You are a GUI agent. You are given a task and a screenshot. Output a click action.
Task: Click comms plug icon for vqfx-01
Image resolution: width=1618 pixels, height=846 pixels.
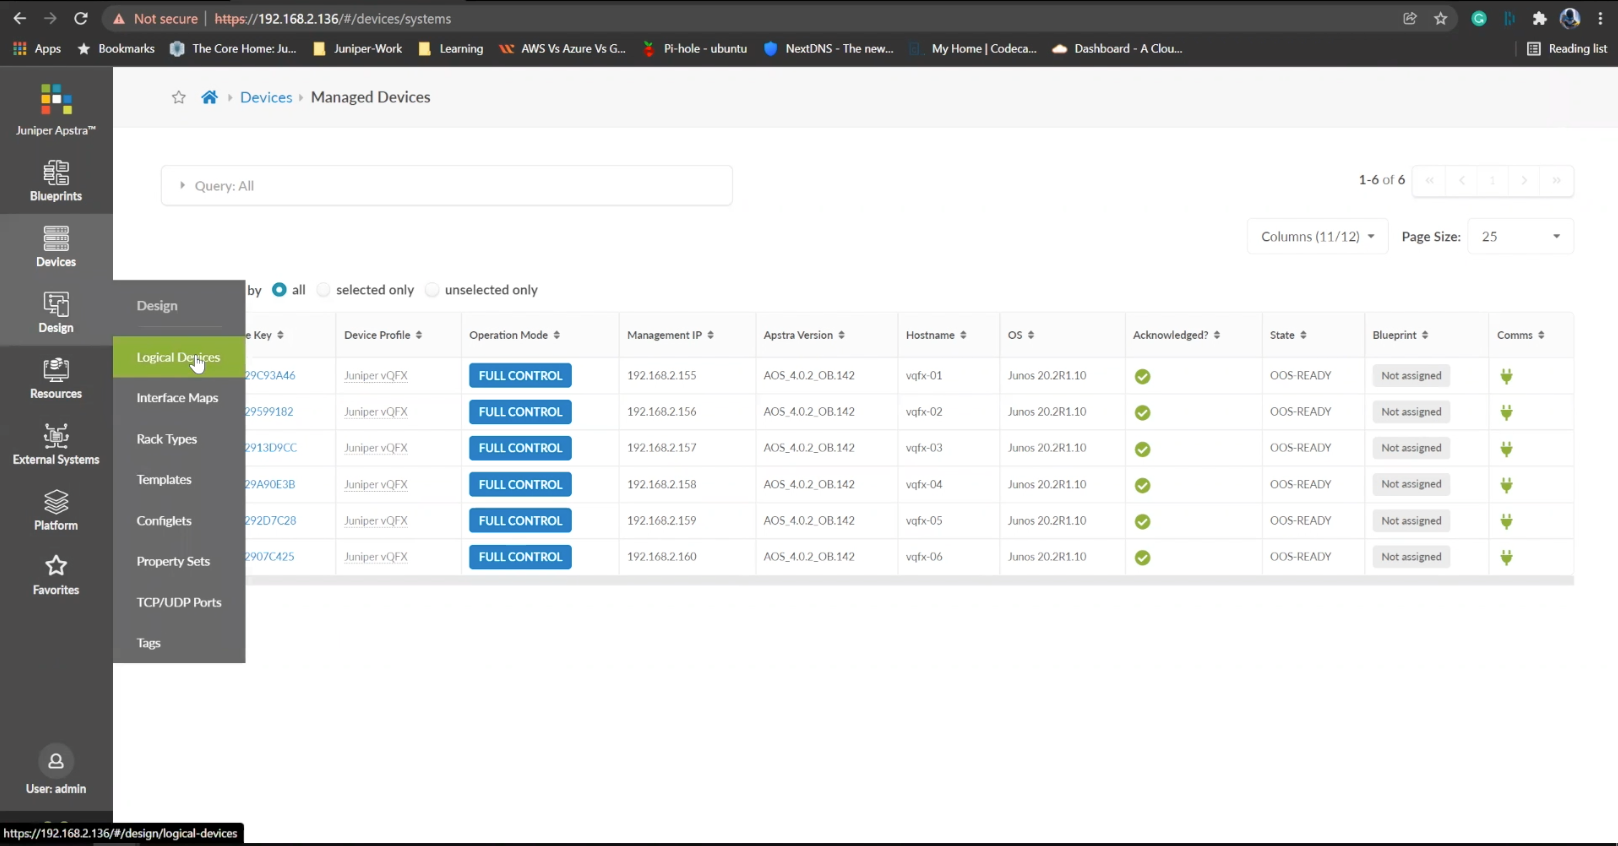point(1506,376)
